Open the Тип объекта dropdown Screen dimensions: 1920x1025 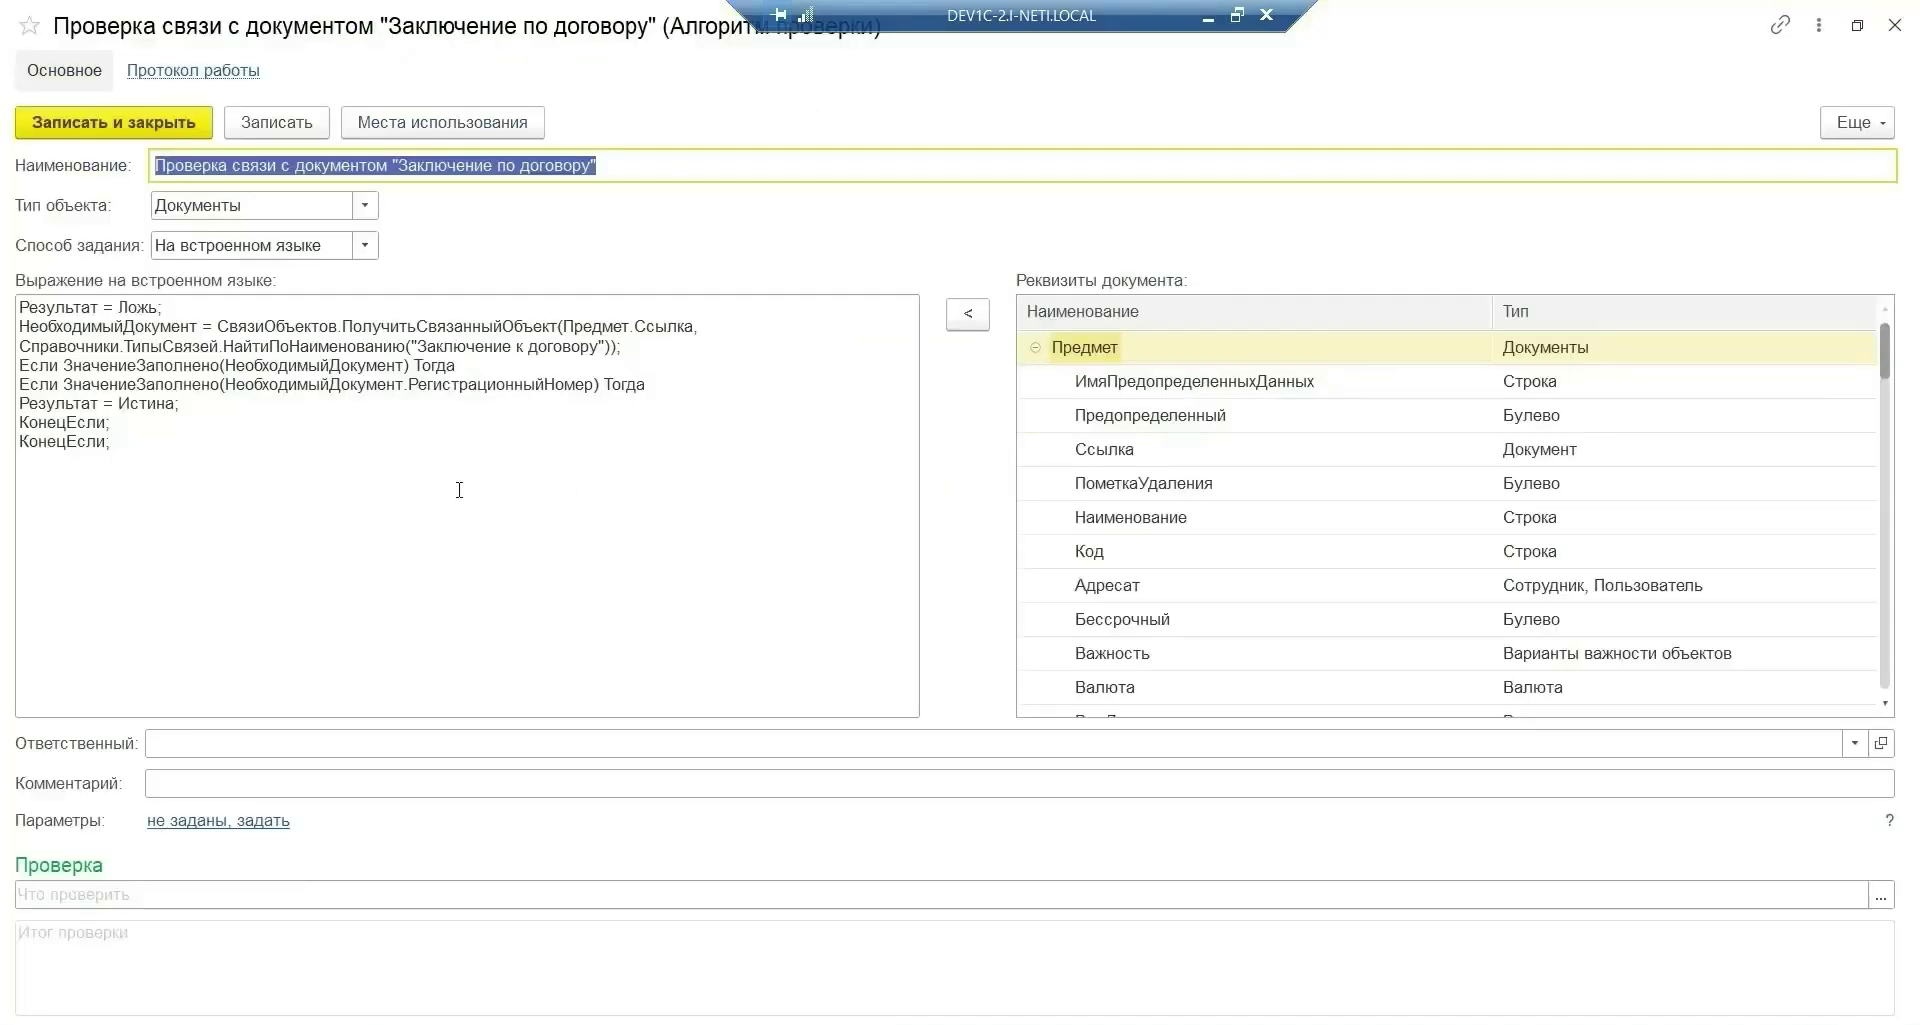pyautogui.click(x=365, y=206)
